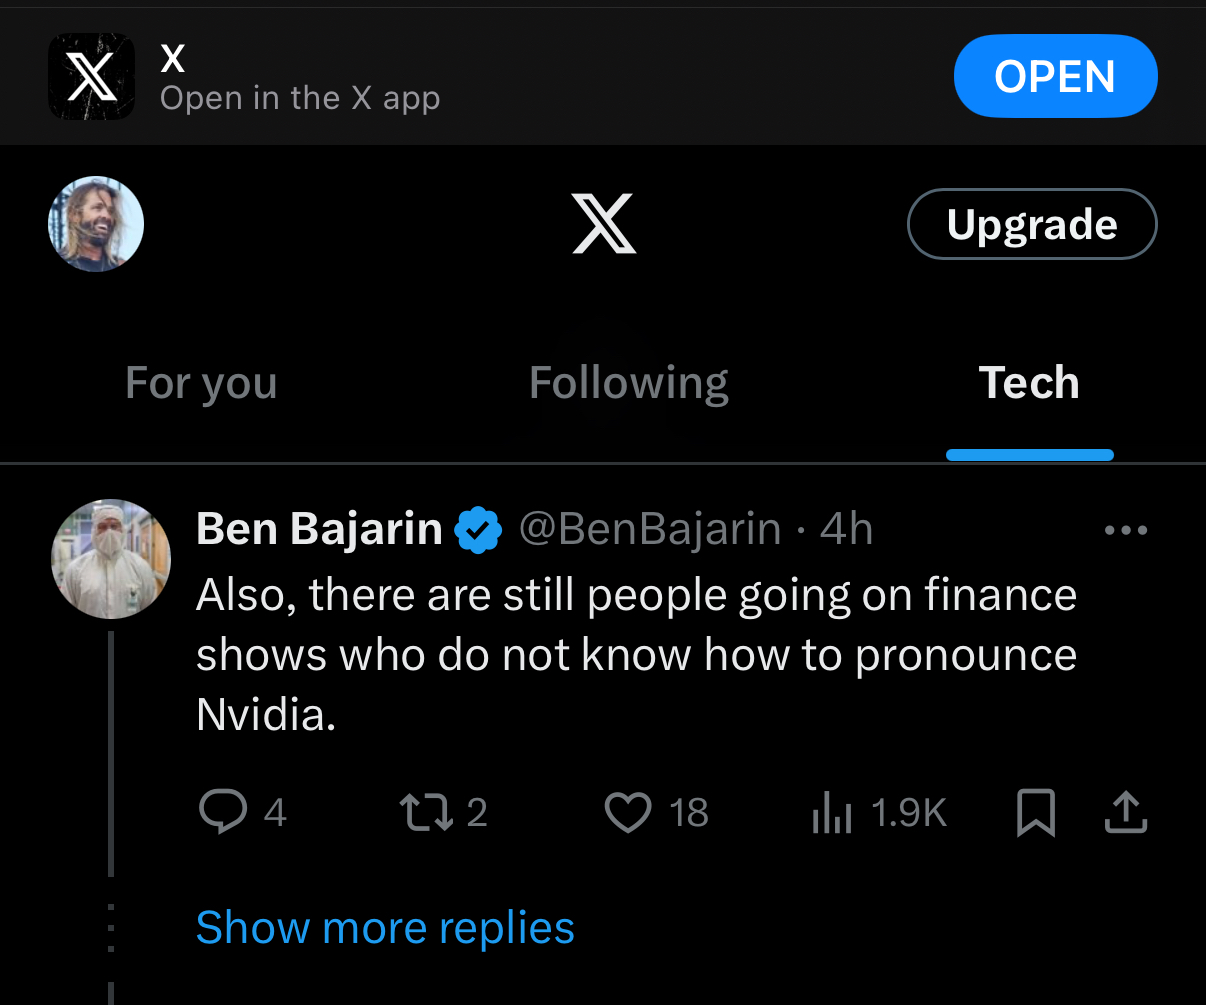This screenshot has height=1005, width=1206.
Task: Click the Ben Bajarin display name
Action: pyautogui.click(x=319, y=529)
